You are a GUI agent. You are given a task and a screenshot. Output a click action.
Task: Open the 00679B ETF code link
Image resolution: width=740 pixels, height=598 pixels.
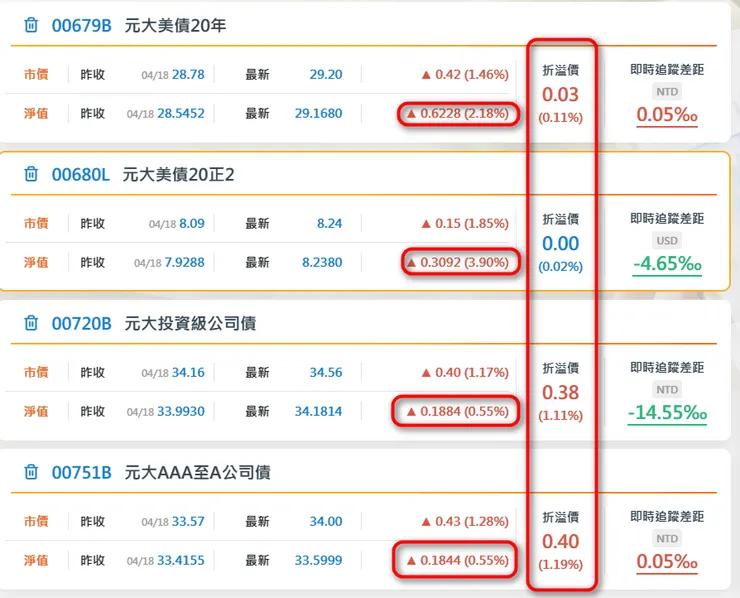(82, 25)
